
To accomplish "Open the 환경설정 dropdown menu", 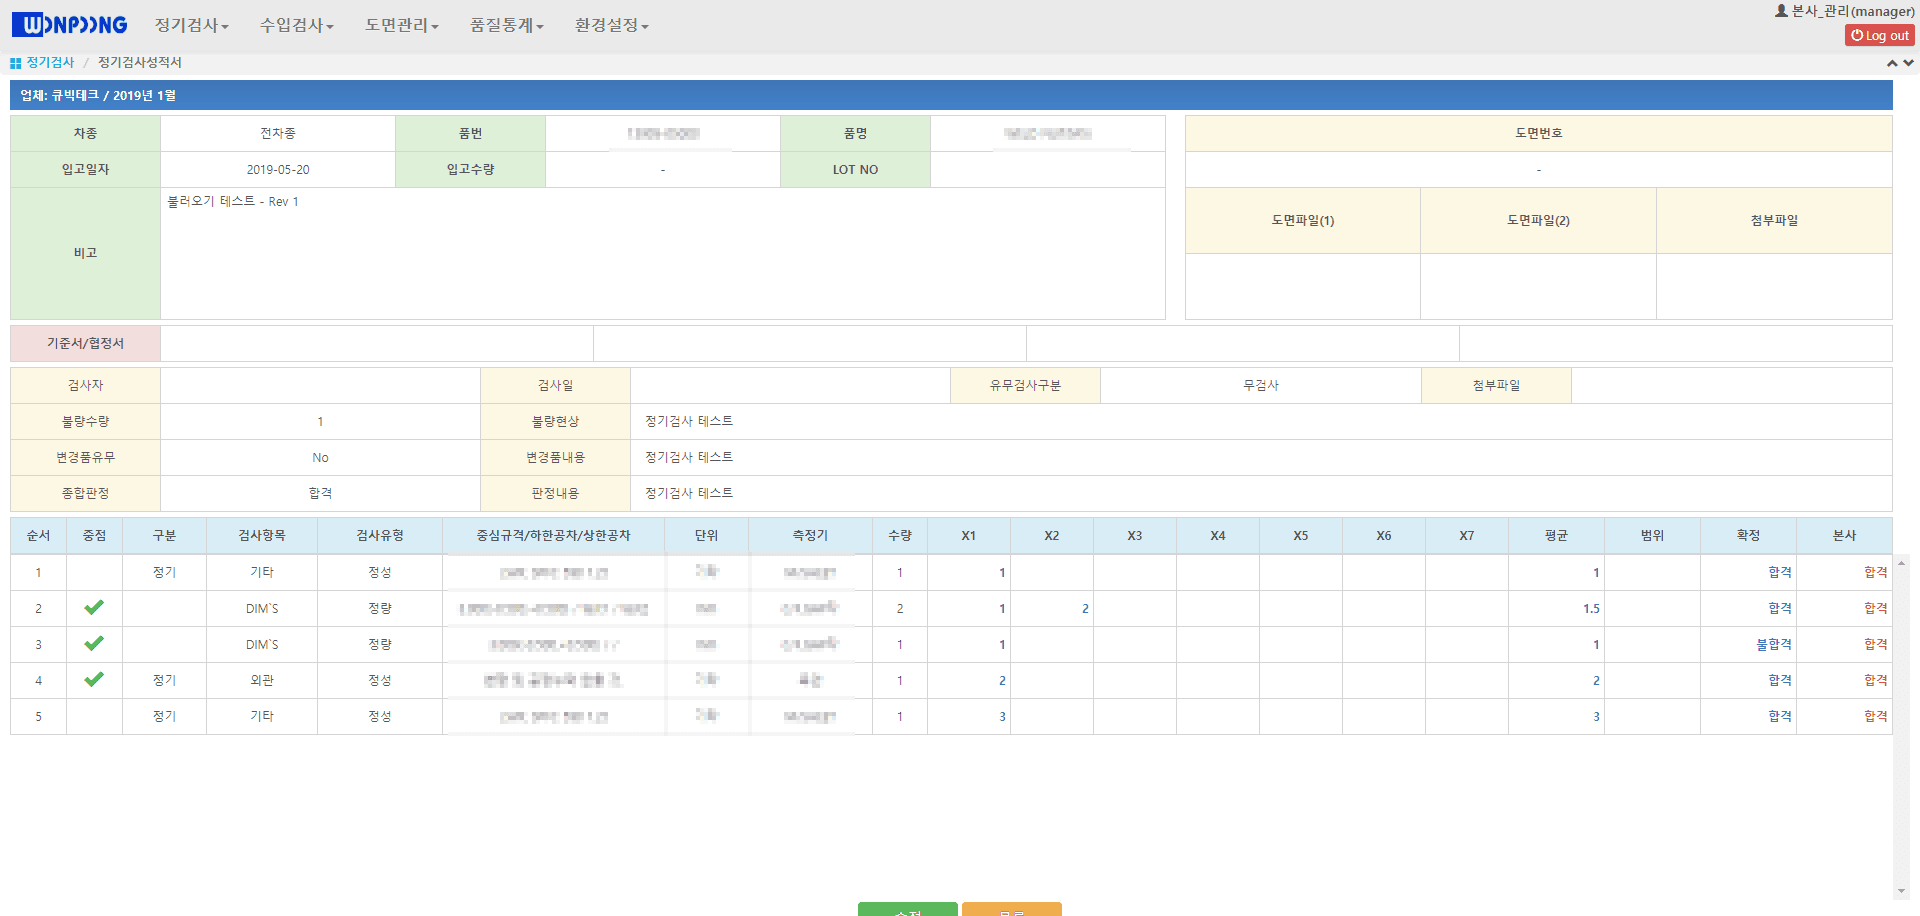I will click(x=611, y=26).
